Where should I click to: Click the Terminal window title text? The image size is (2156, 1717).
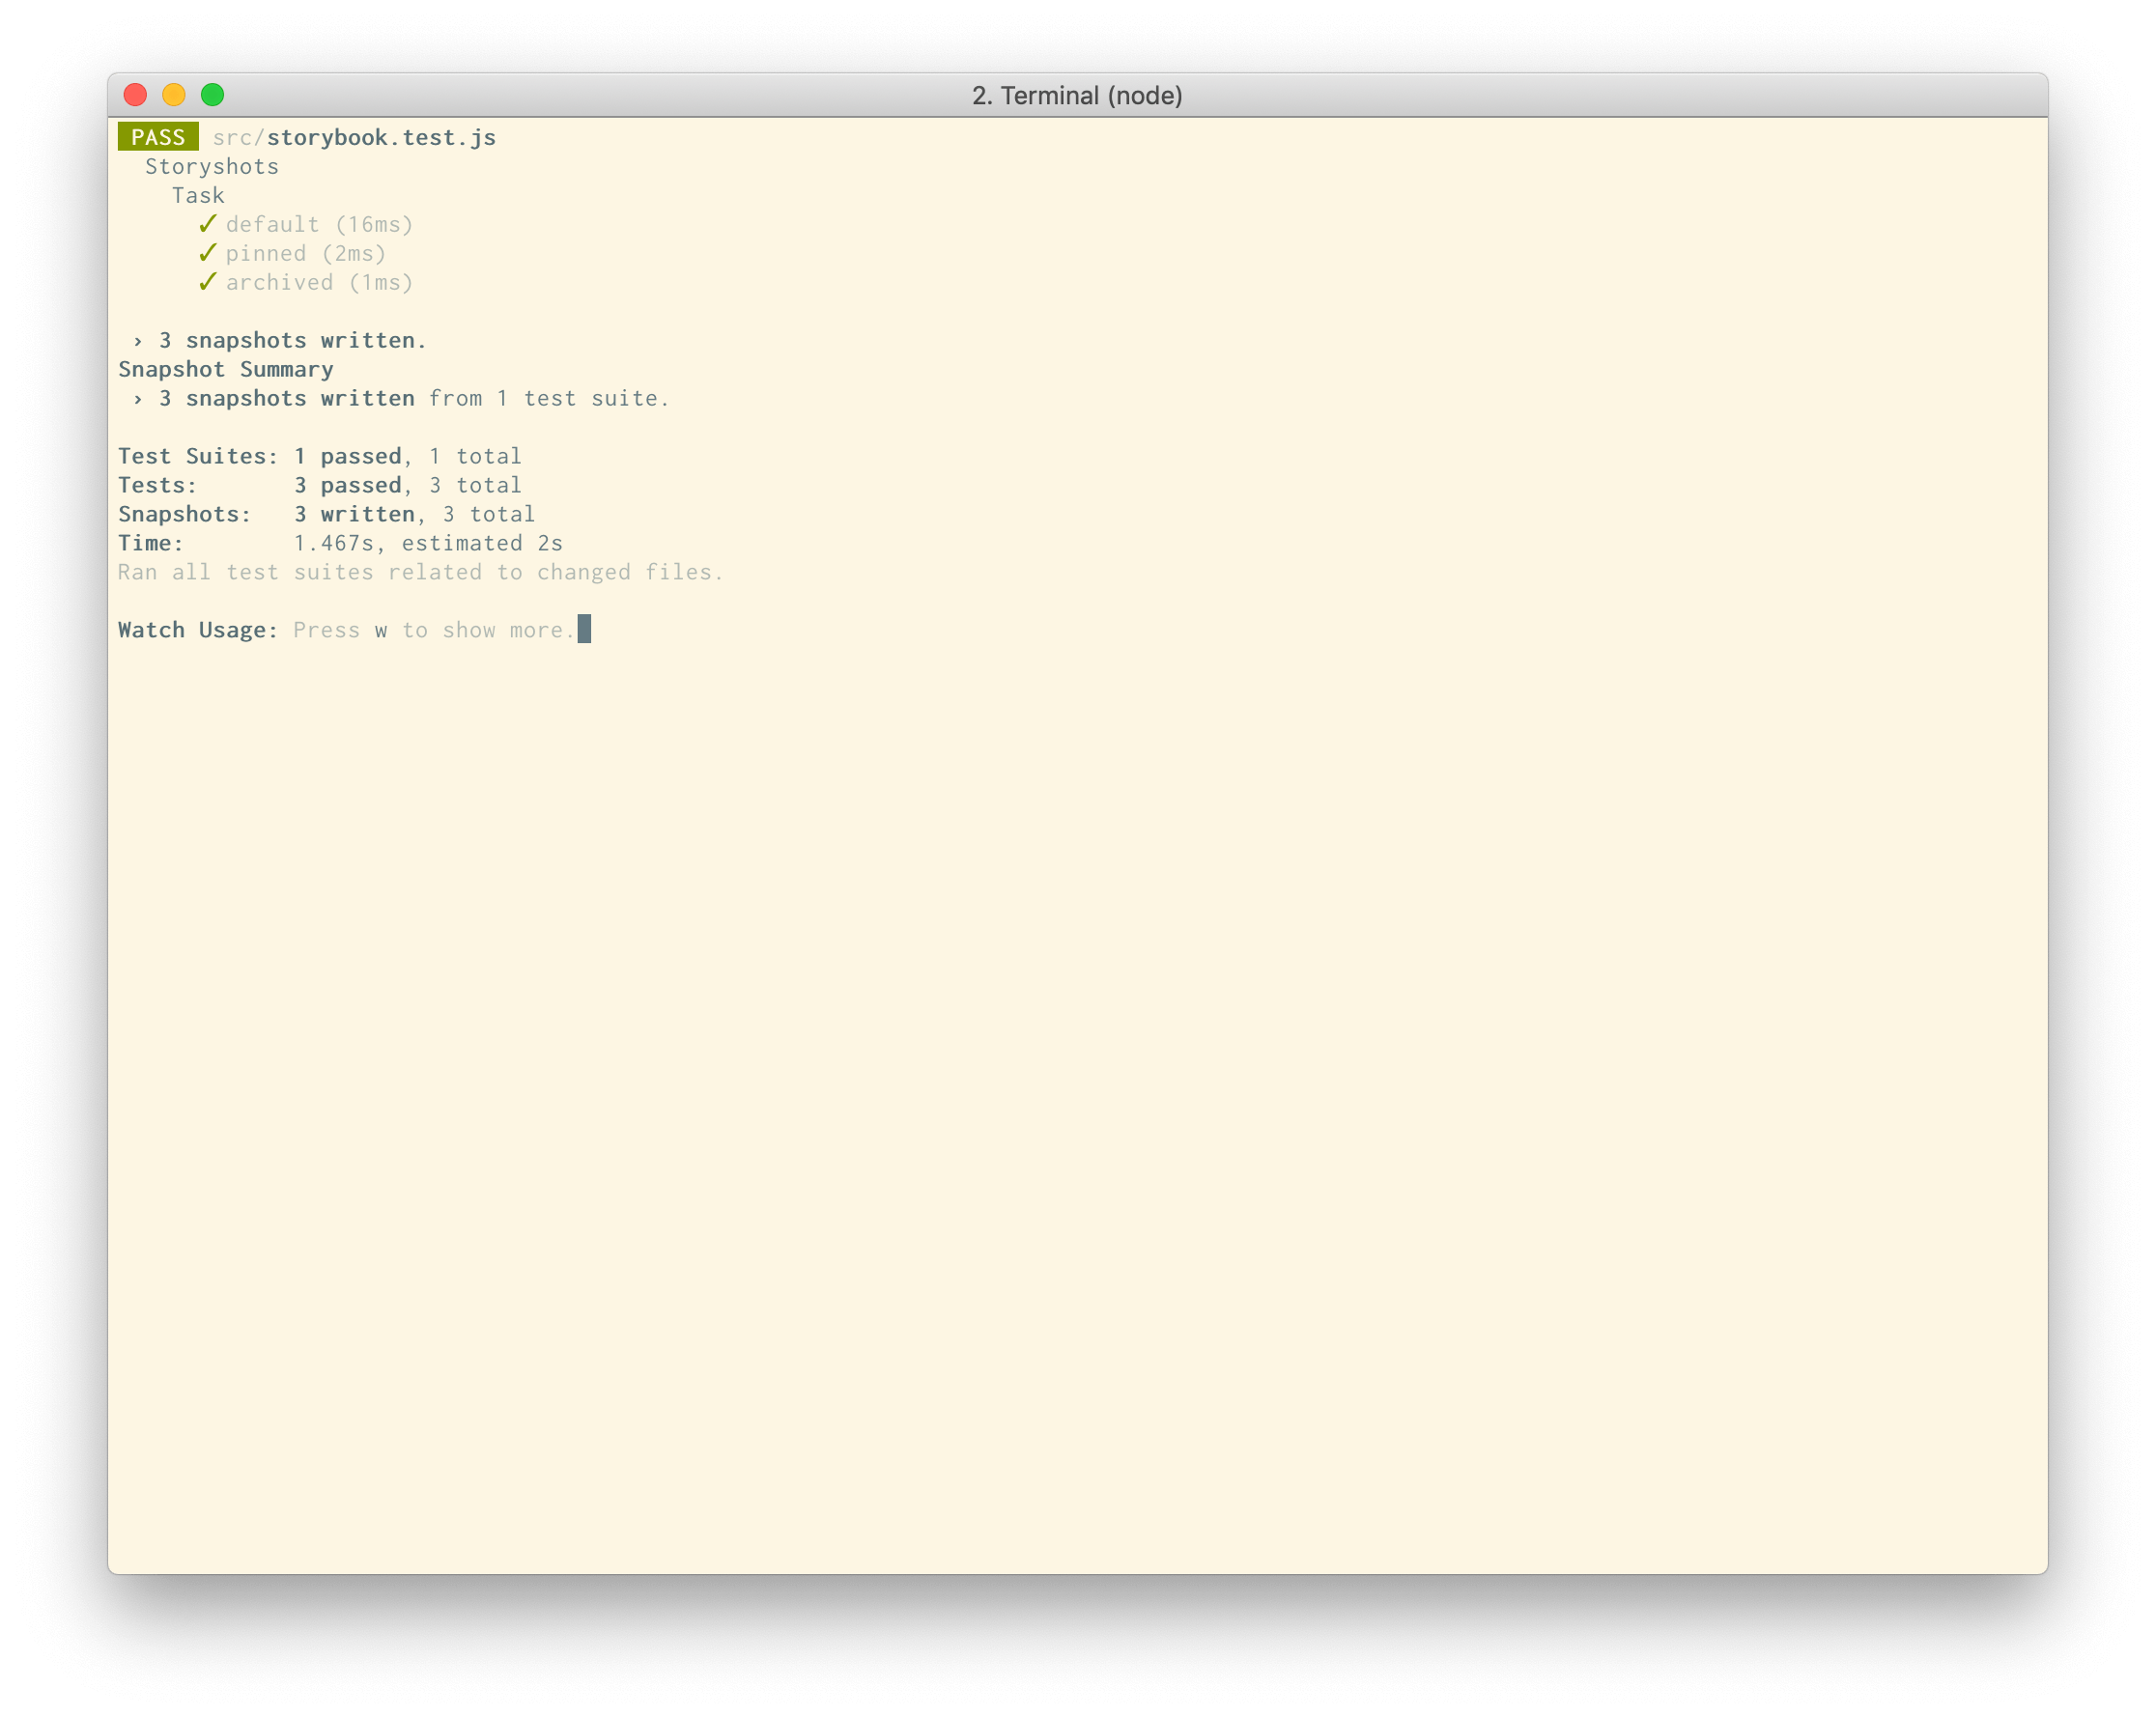[x=1077, y=95]
